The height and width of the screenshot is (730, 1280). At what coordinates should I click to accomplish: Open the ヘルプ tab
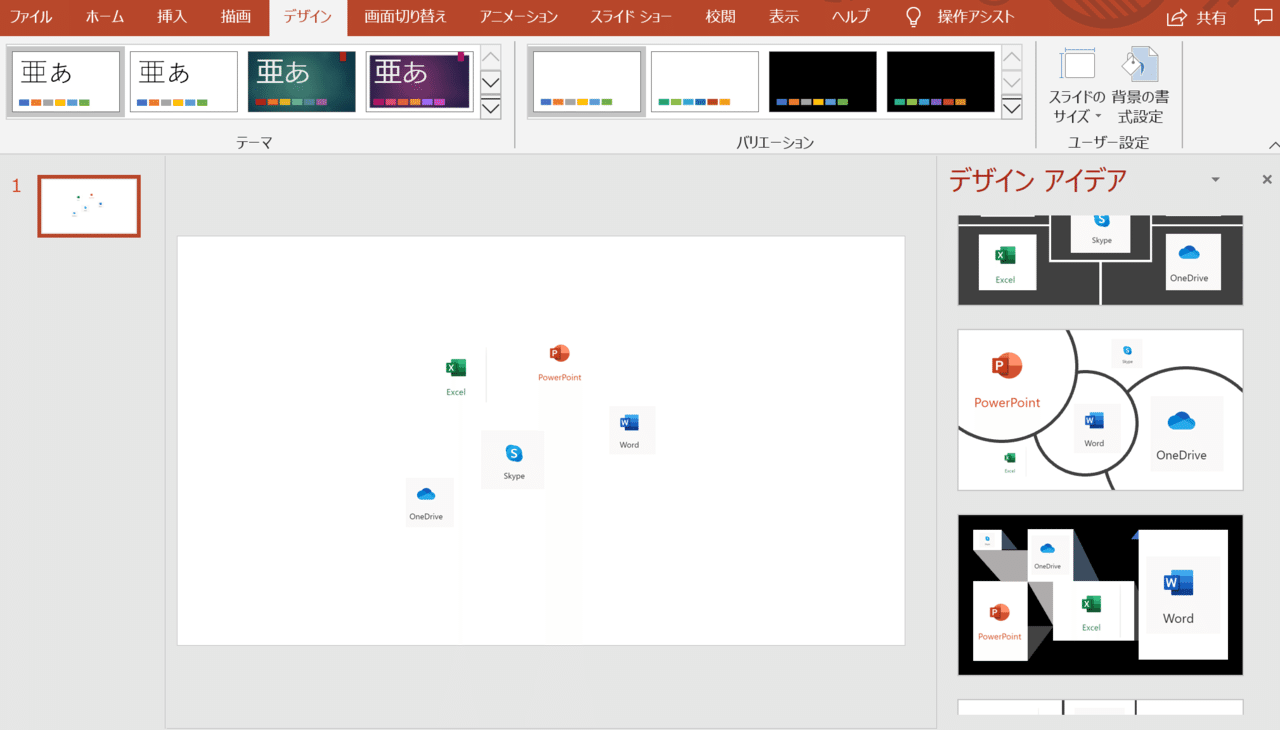(x=851, y=17)
